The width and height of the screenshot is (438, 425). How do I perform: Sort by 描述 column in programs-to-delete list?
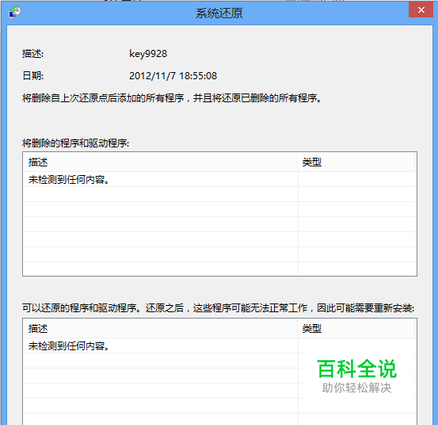(161, 162)
